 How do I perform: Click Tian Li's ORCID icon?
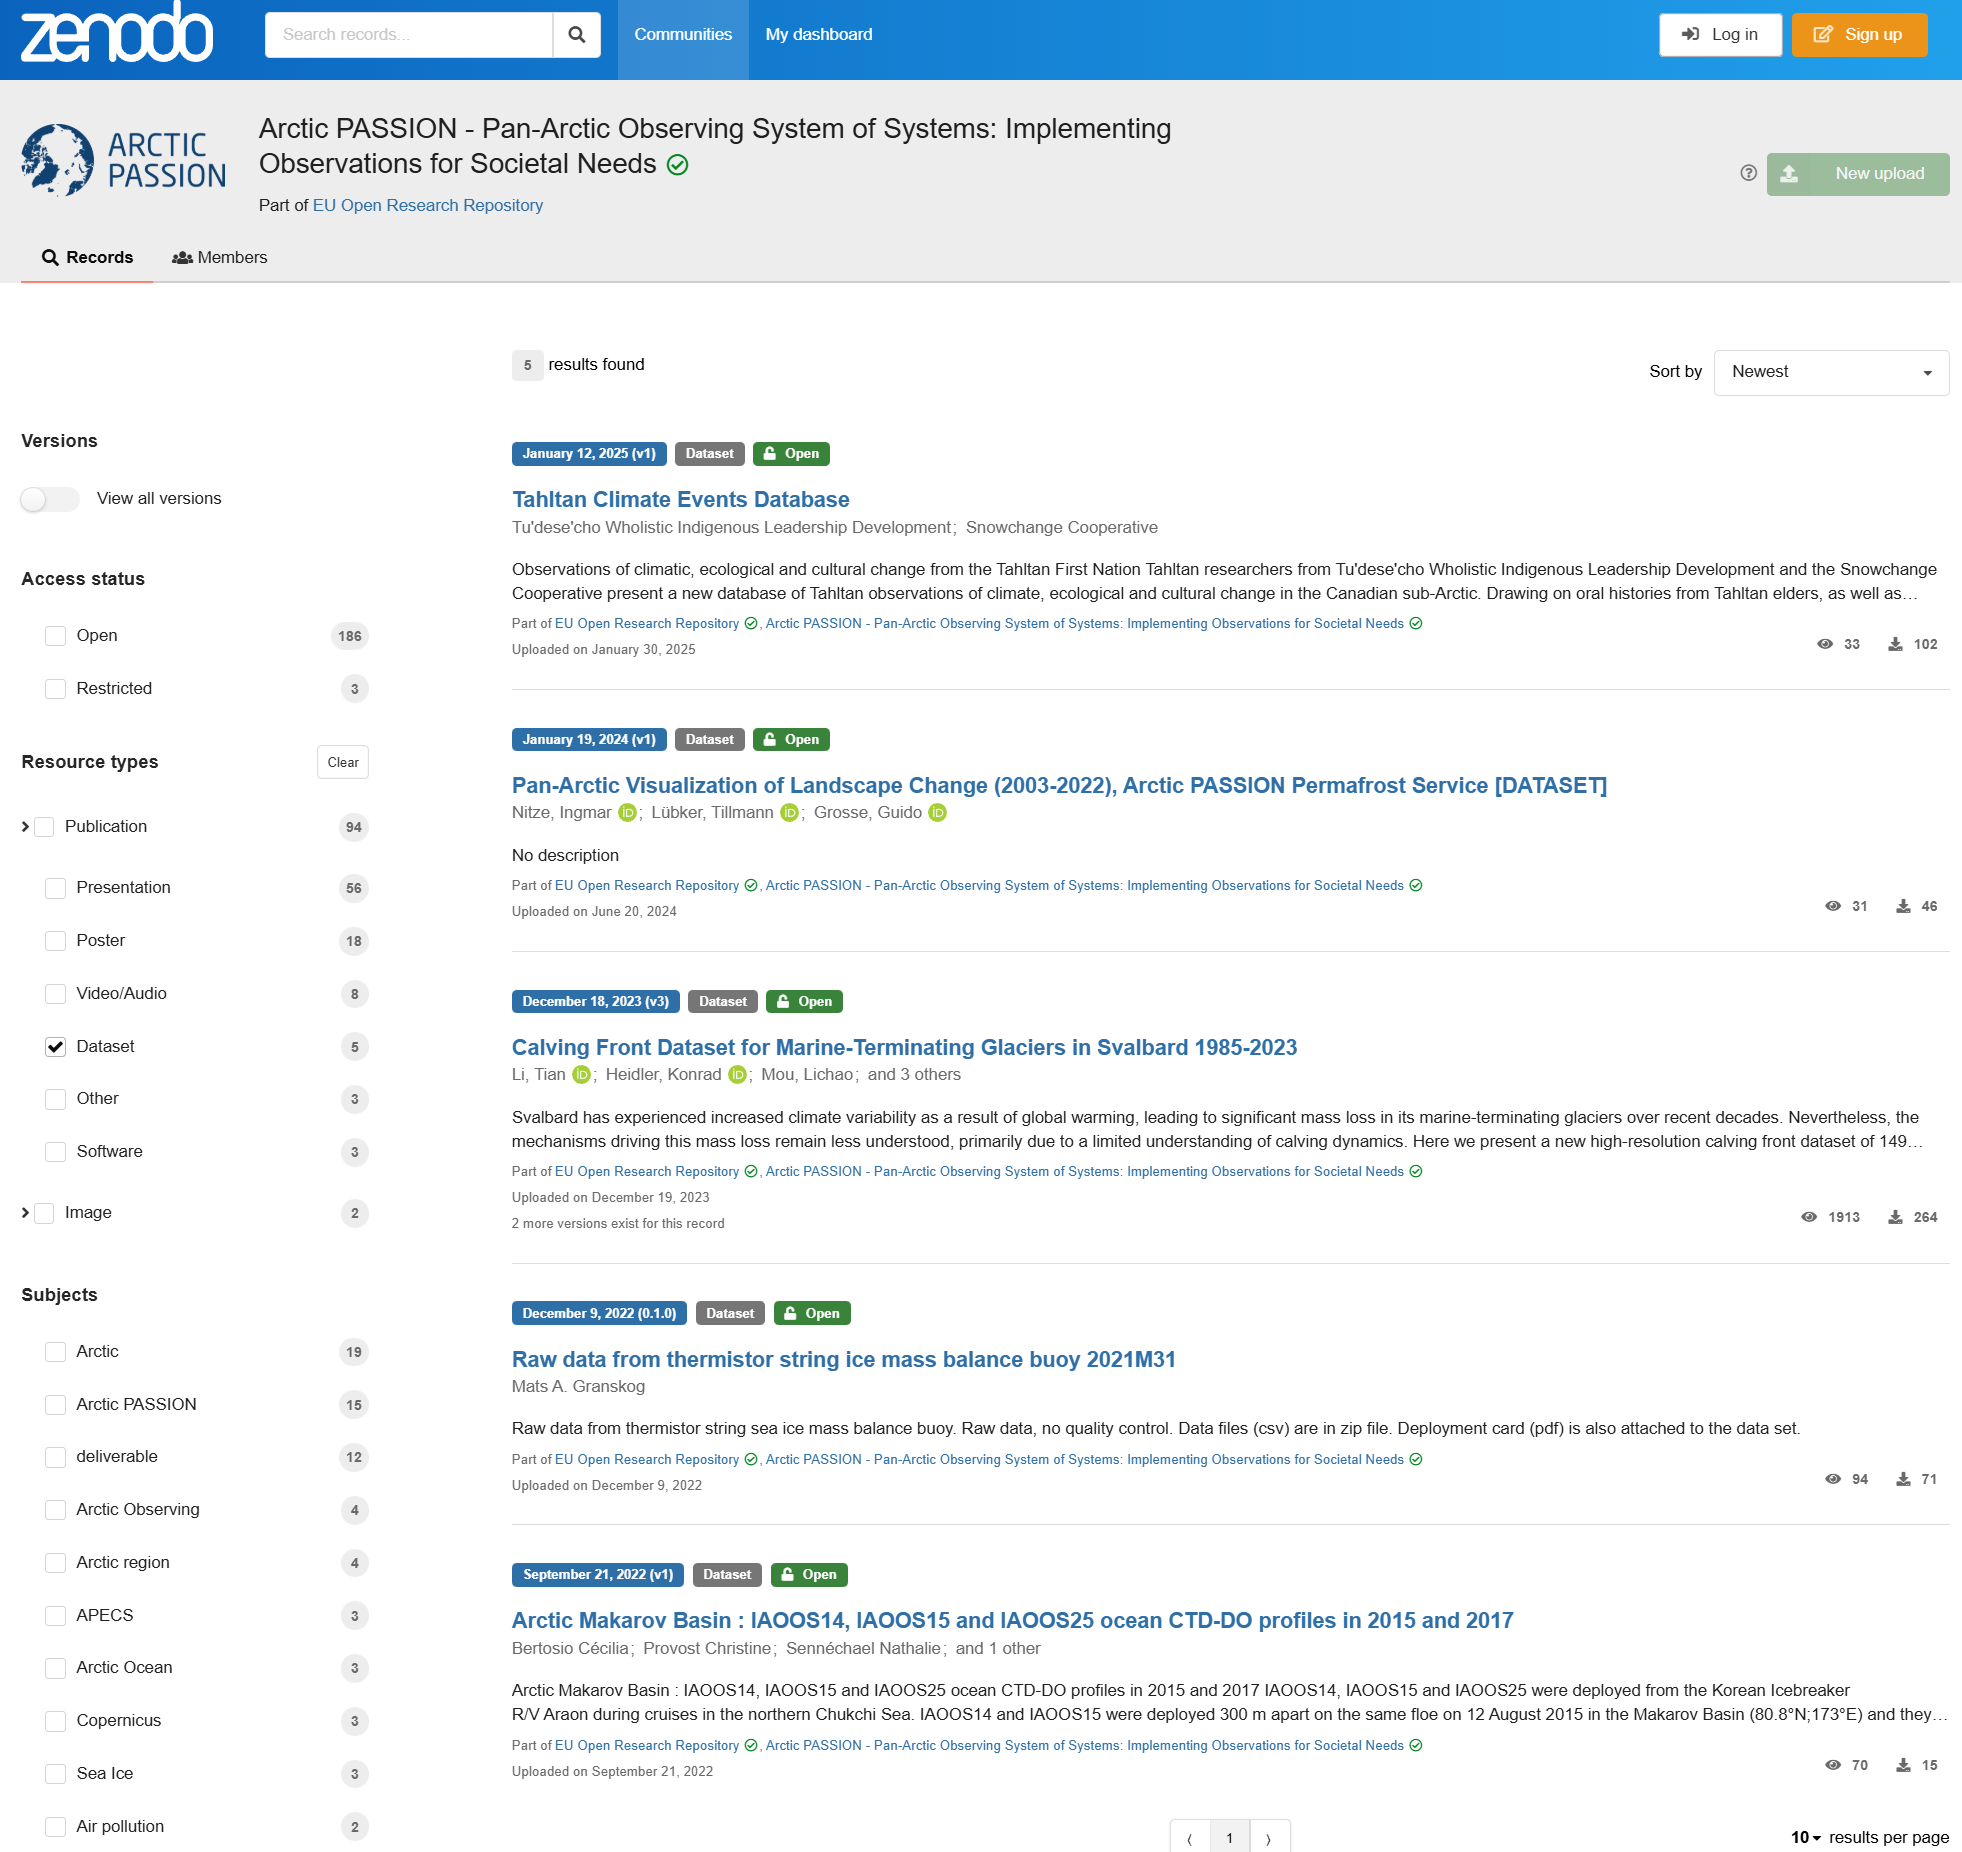581,1075
